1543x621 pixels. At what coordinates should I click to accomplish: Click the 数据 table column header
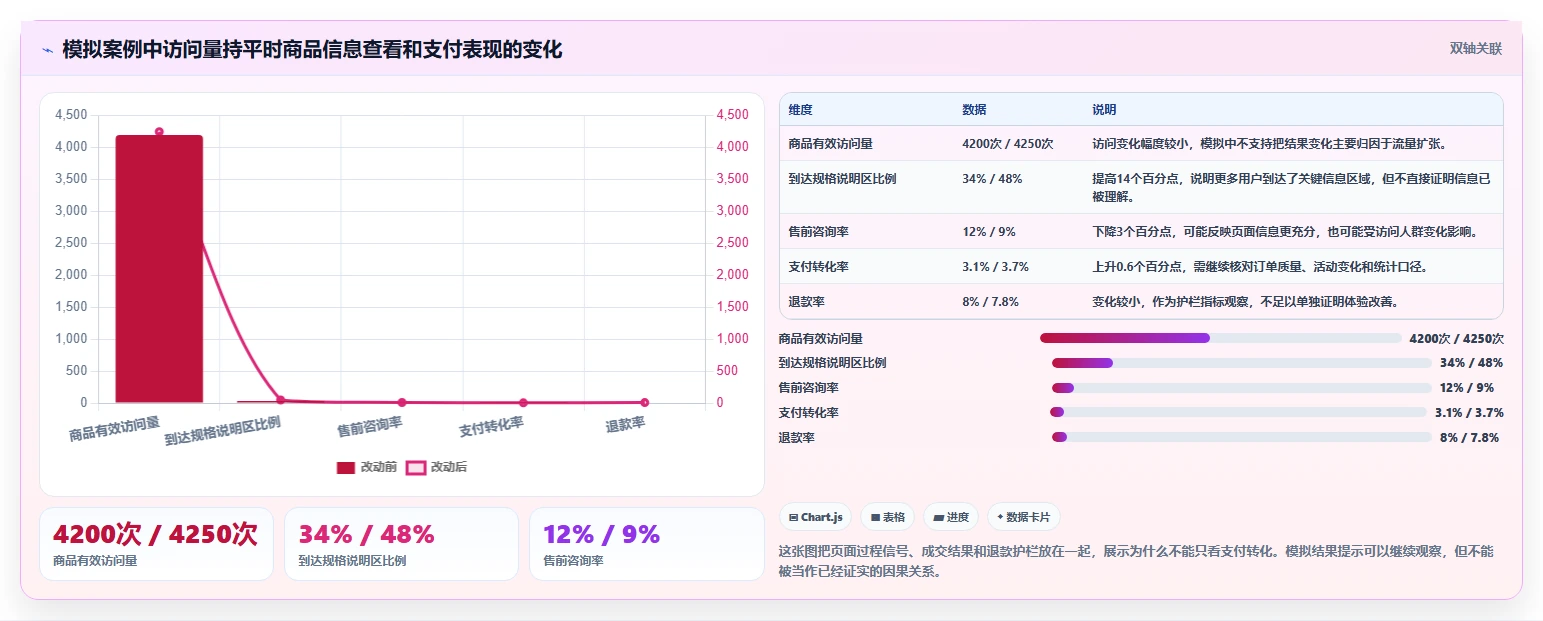(974, 110)
